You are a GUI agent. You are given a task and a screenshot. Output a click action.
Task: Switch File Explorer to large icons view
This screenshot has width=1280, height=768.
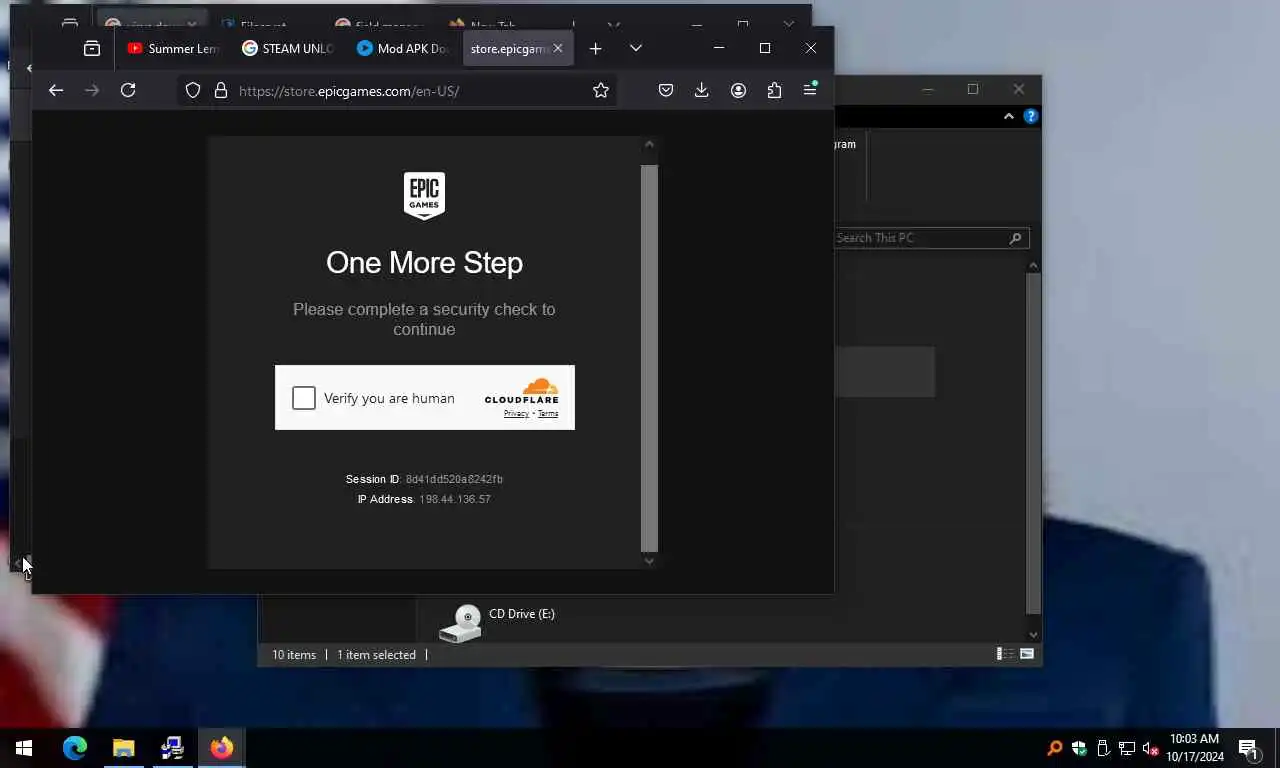point(1026,654)
